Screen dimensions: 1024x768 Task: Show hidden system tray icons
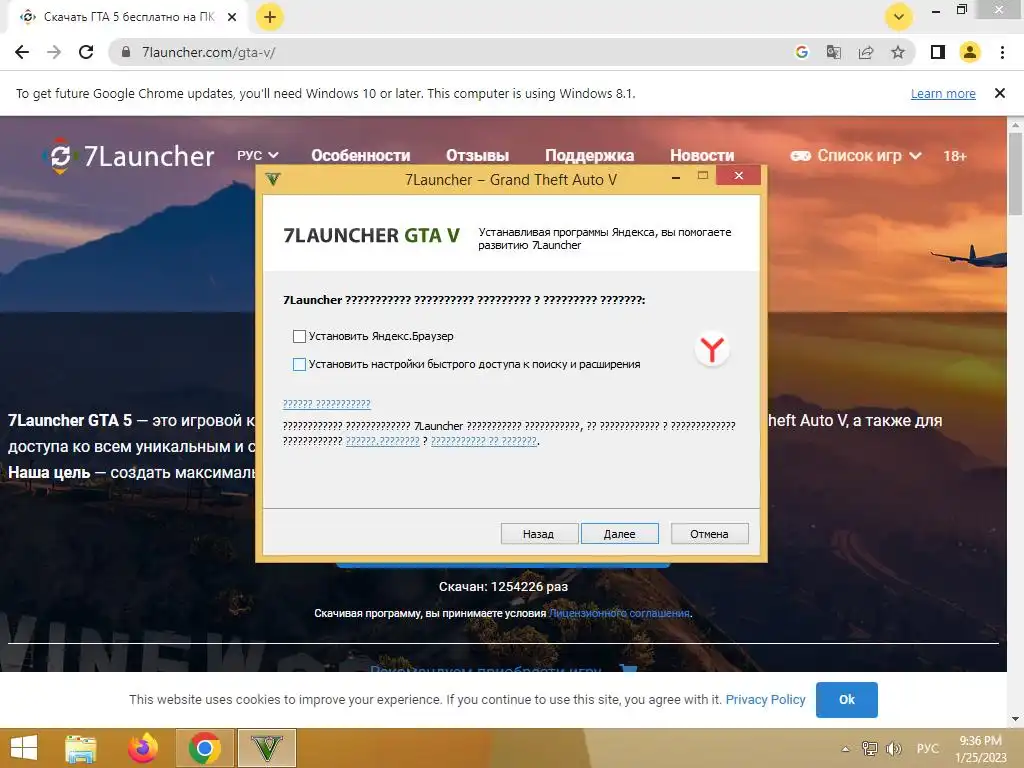tap(846, 749)
